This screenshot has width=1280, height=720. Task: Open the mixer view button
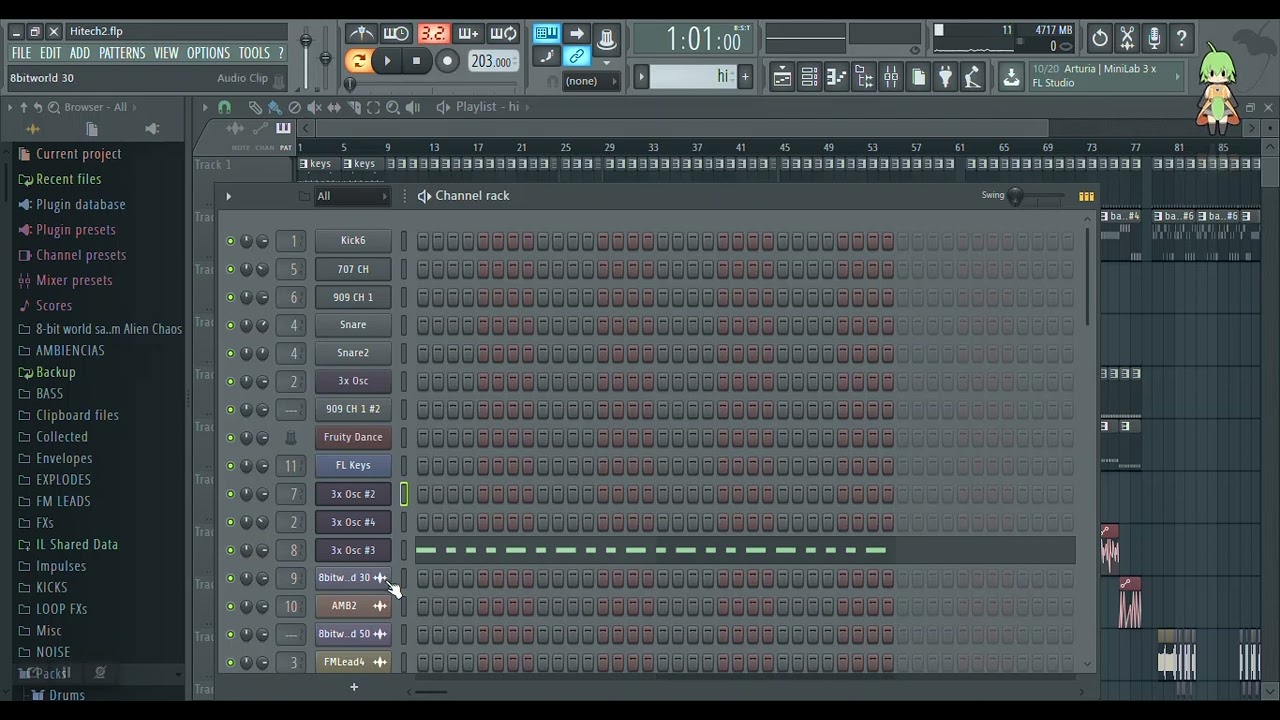tap(891, 77)
